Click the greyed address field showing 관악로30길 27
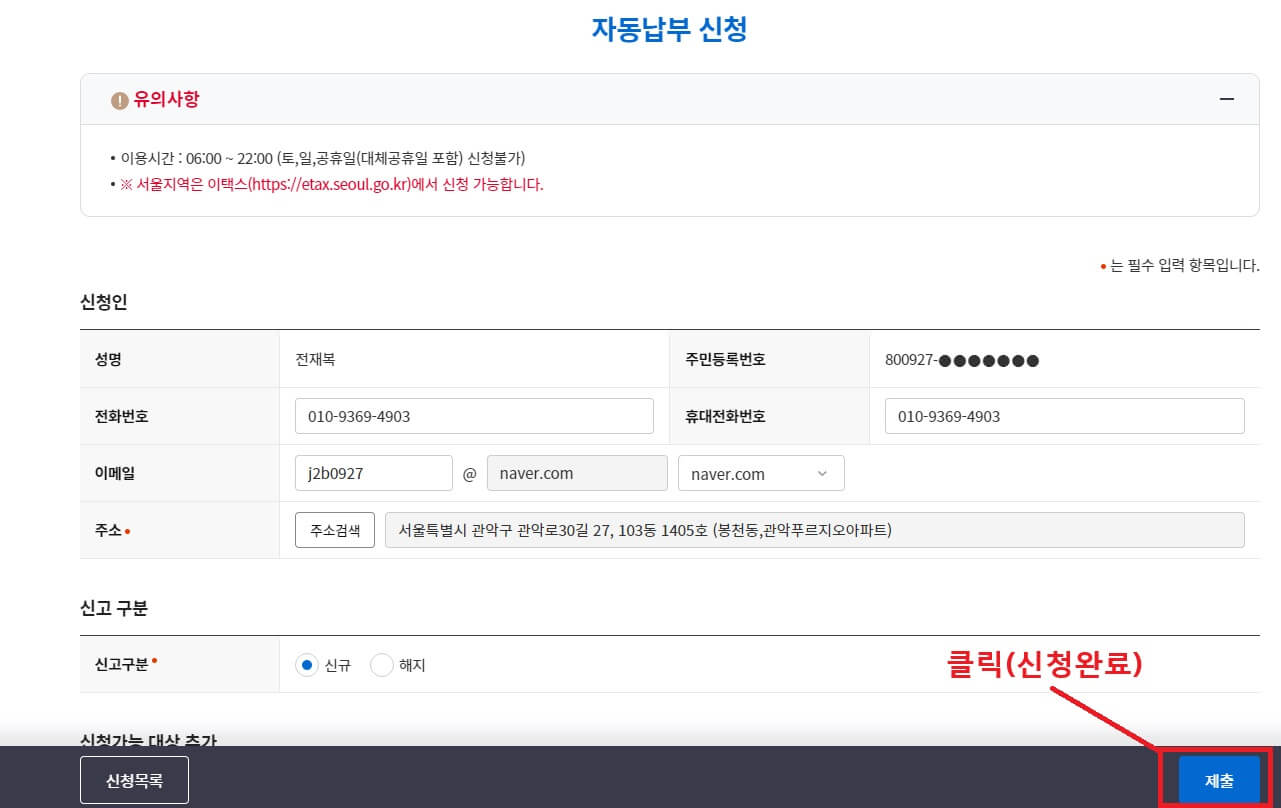This screenshot has width=1281, height=808. pyautogui.click(x=815, y=530)
